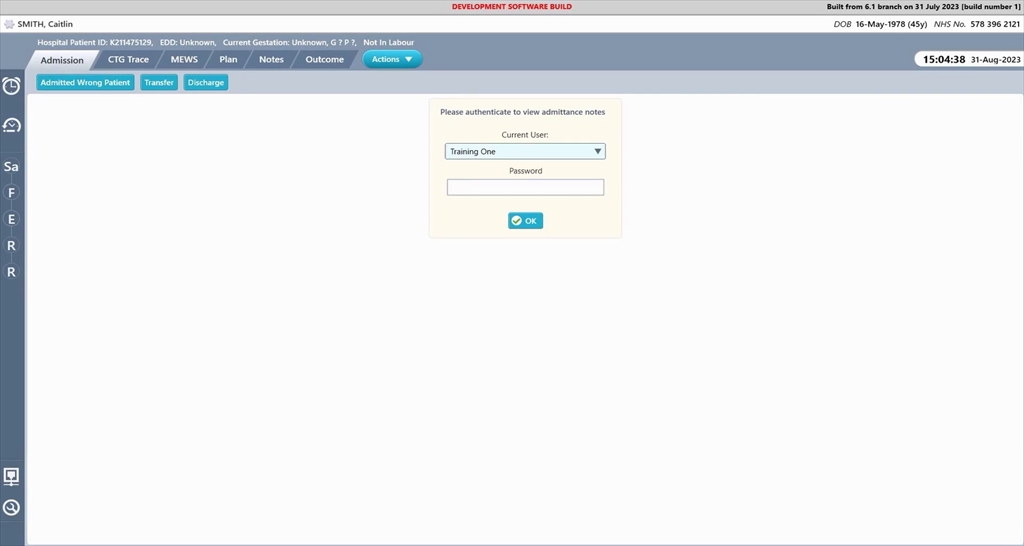
Task: Go to the MEWS tab
Action: pos(184,59)
